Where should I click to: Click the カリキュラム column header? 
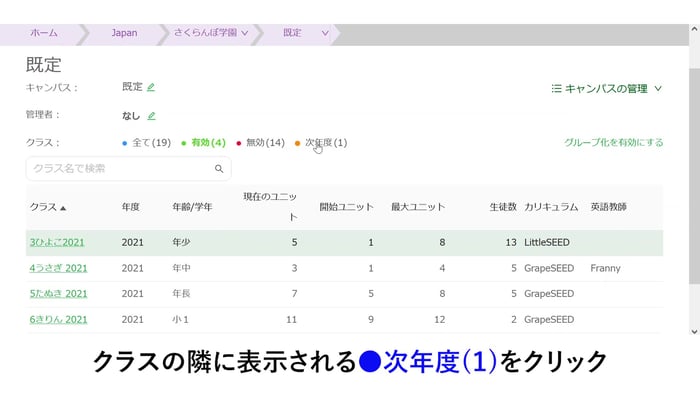(551, 207)
